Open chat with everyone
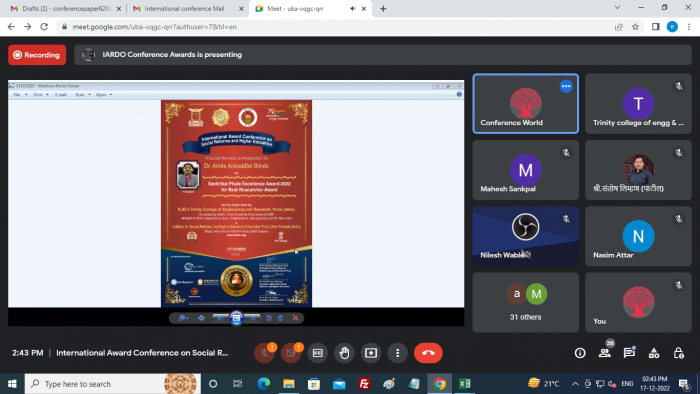The height and width of the screenshot is (394, 700). point(629,353)
